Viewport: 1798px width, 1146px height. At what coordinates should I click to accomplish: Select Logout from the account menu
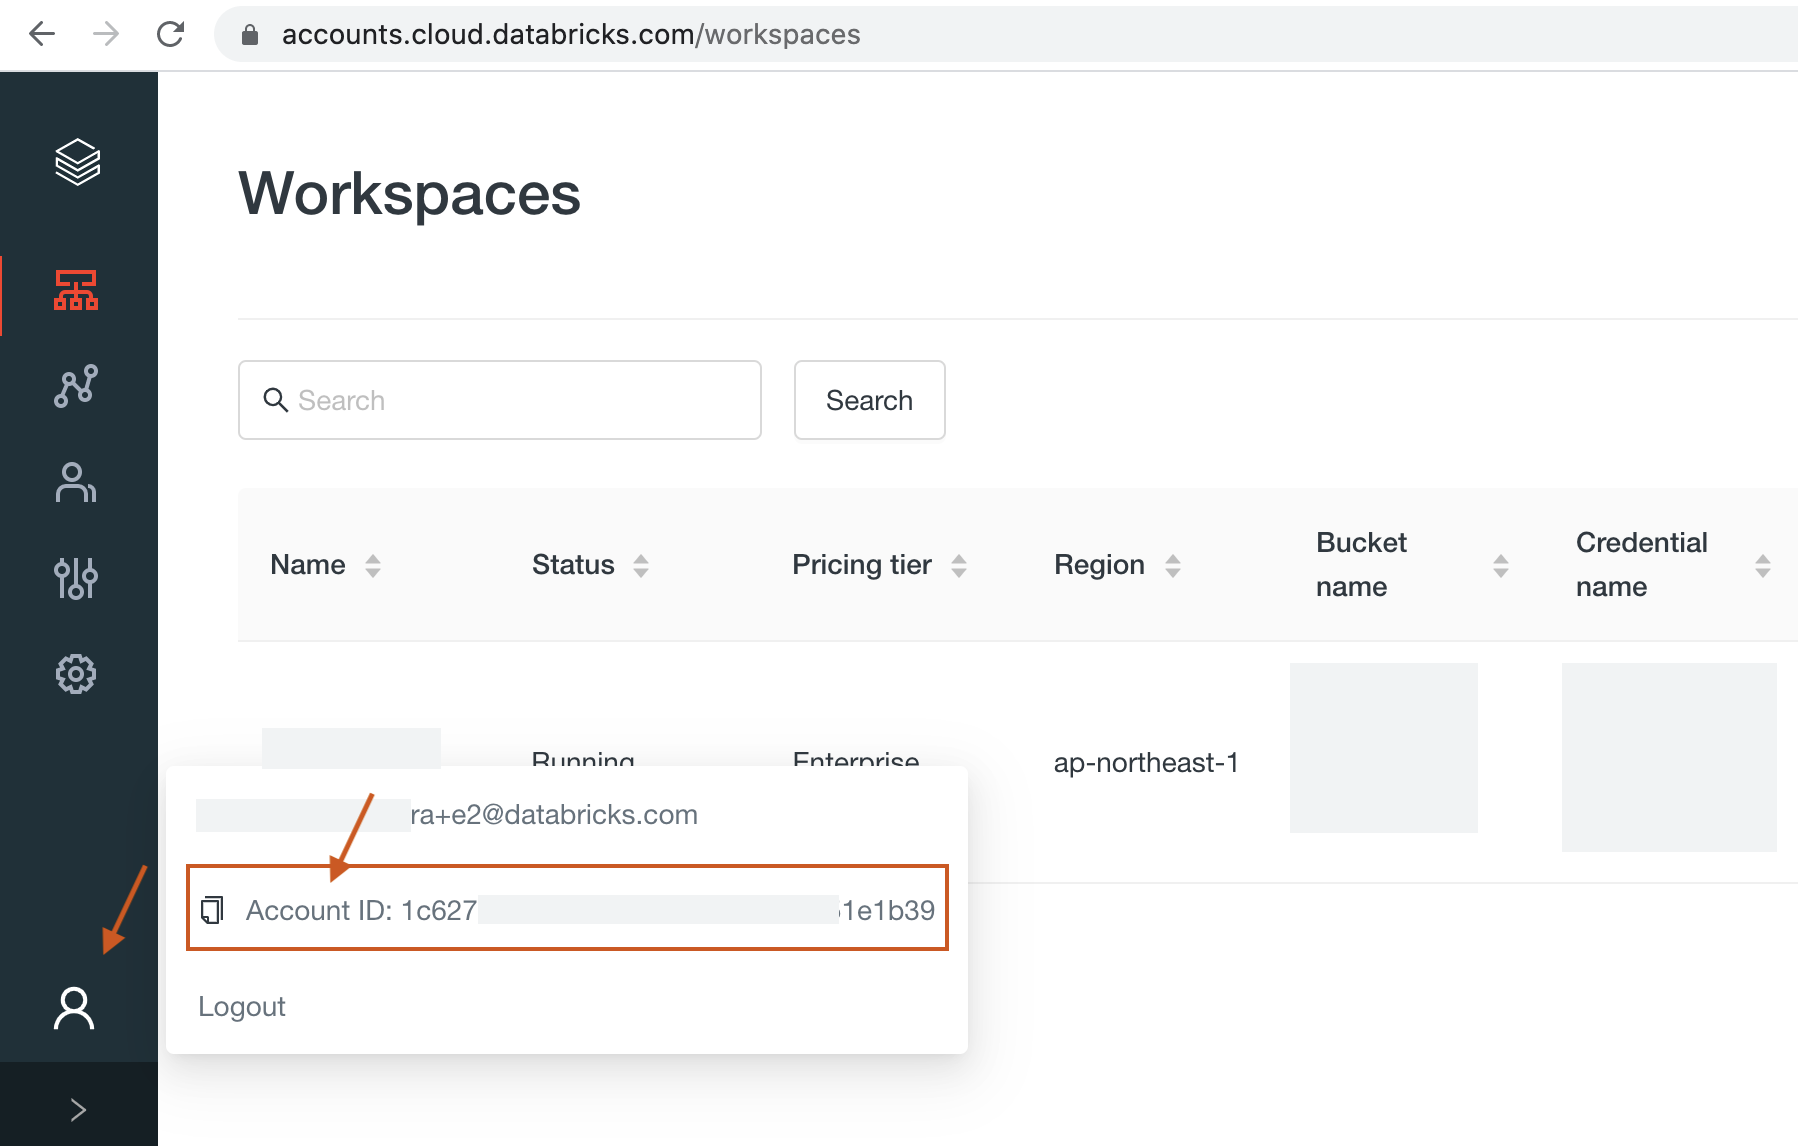241,1006
